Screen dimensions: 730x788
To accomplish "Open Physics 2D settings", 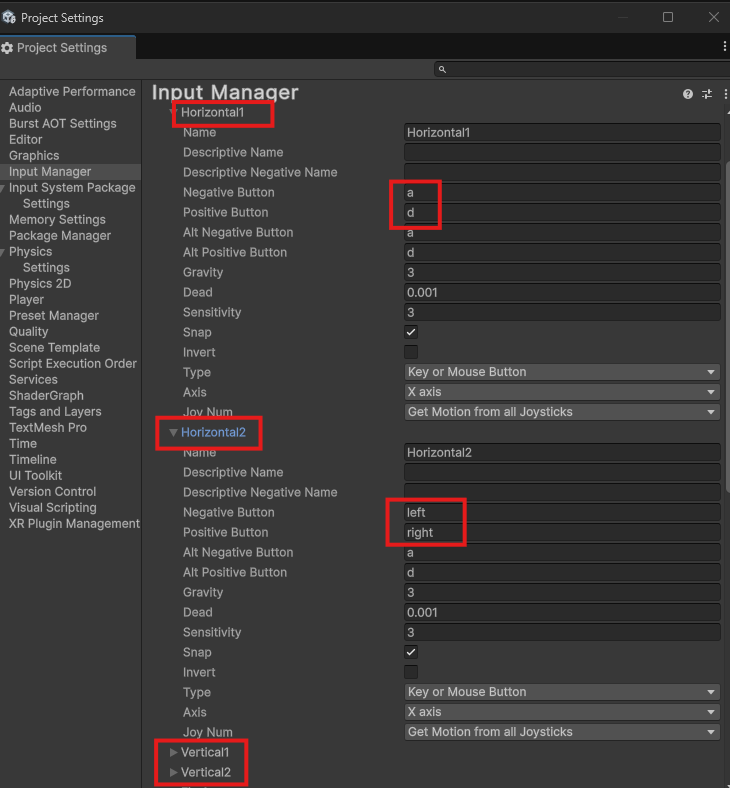I will coord(40,283).
